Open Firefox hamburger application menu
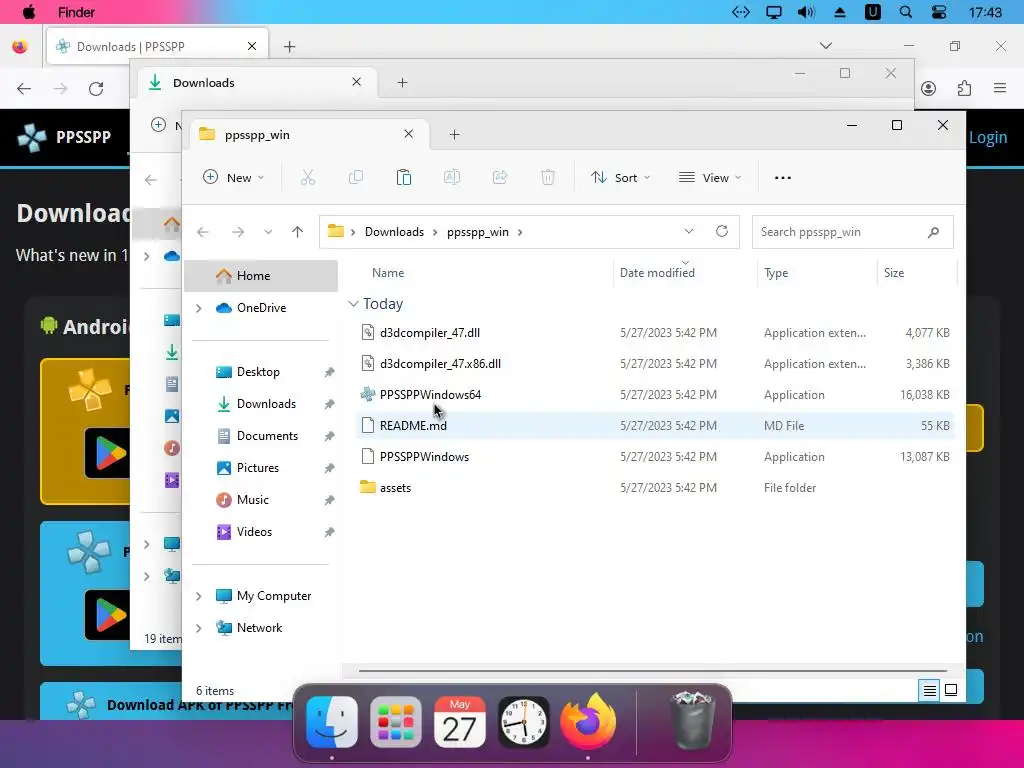This screenshot has width=1024, height=768. (1000, 88)
